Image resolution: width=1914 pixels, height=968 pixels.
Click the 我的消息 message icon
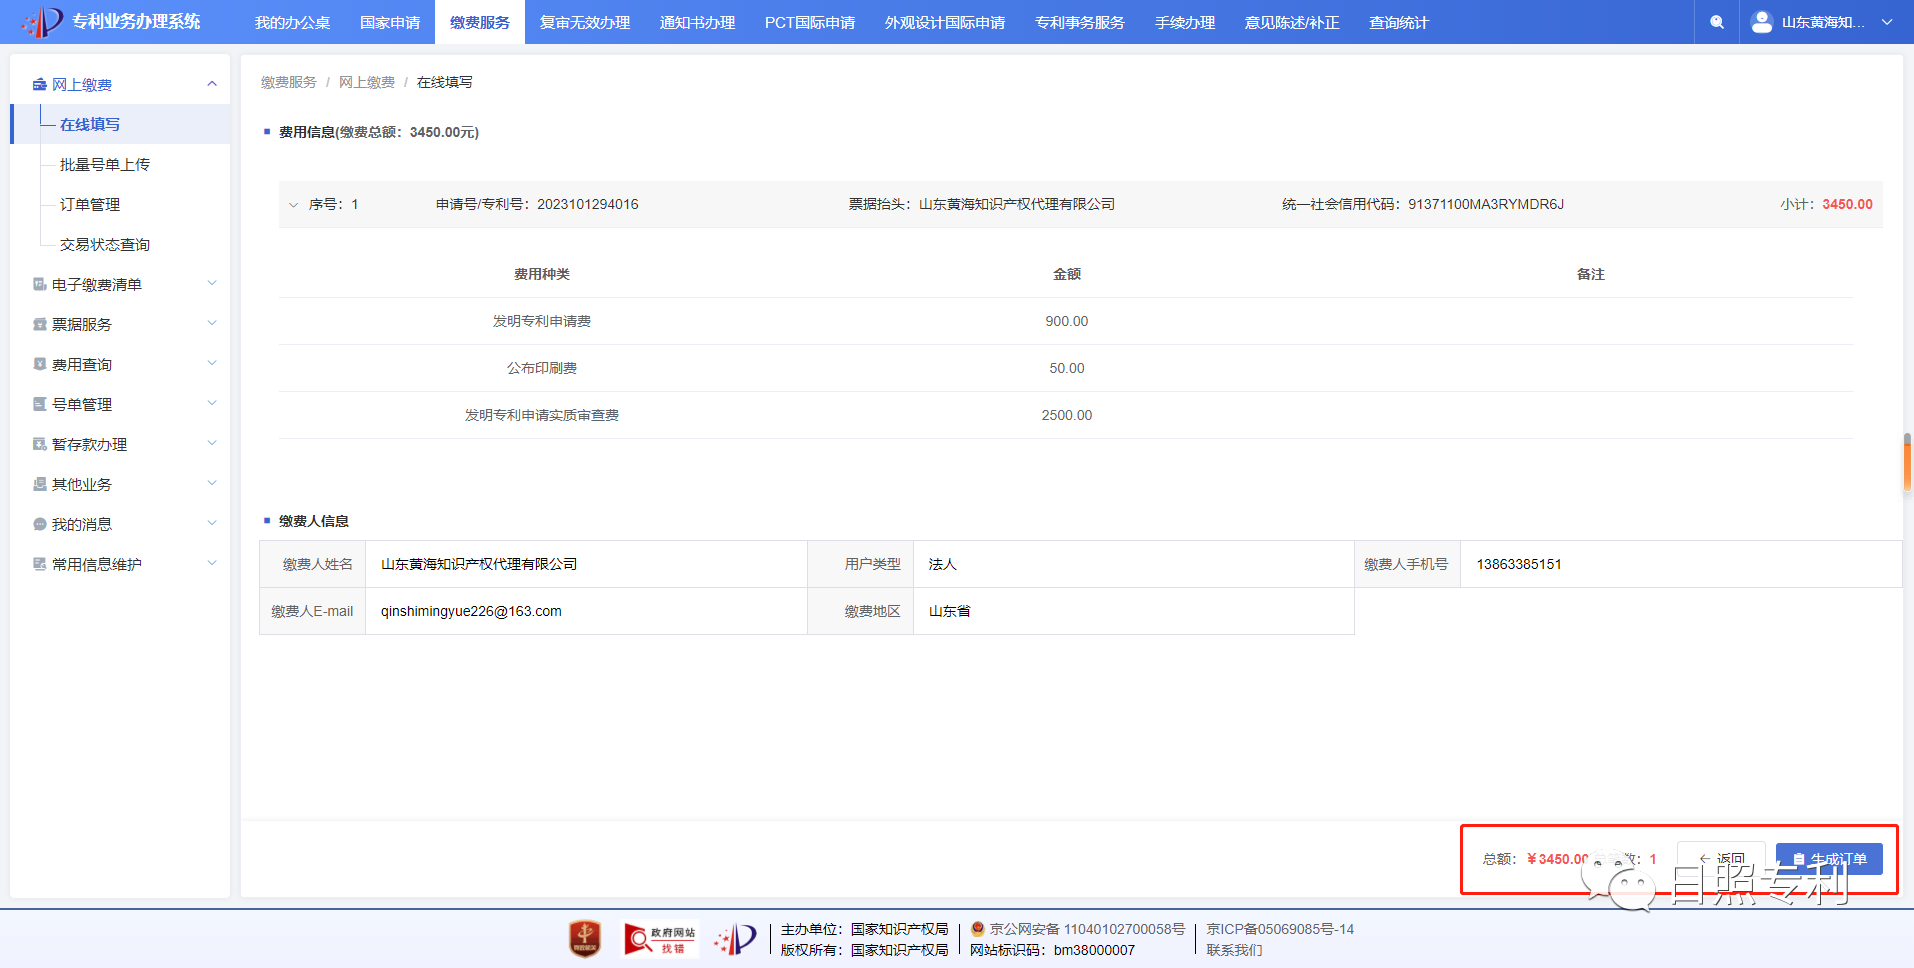tap(40, 525)
